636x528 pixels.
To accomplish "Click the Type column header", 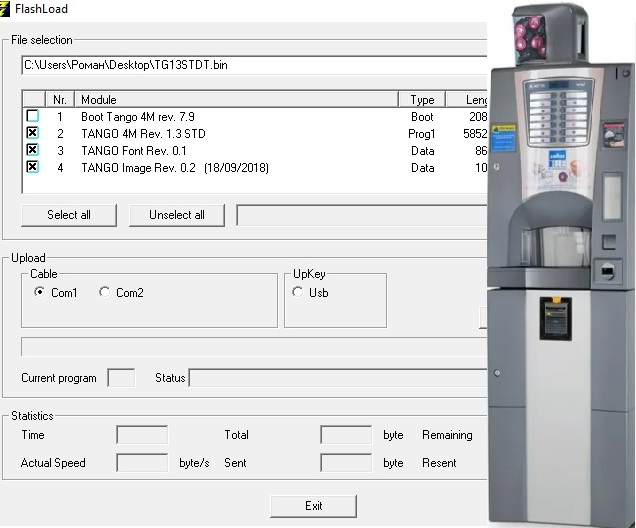I will pos(422,100).
